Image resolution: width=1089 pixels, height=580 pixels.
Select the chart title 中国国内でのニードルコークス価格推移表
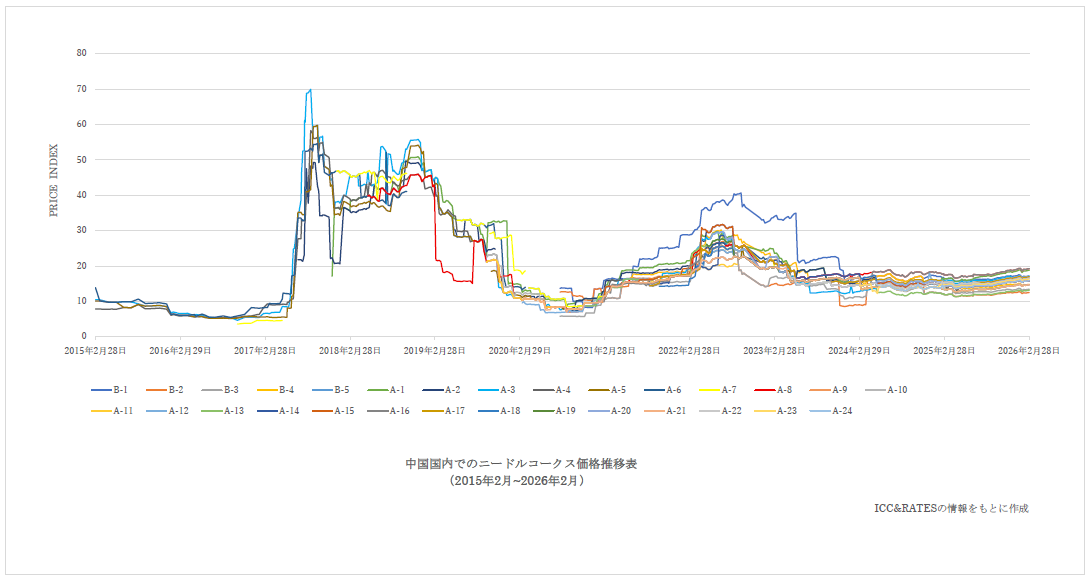click(521, 464)
